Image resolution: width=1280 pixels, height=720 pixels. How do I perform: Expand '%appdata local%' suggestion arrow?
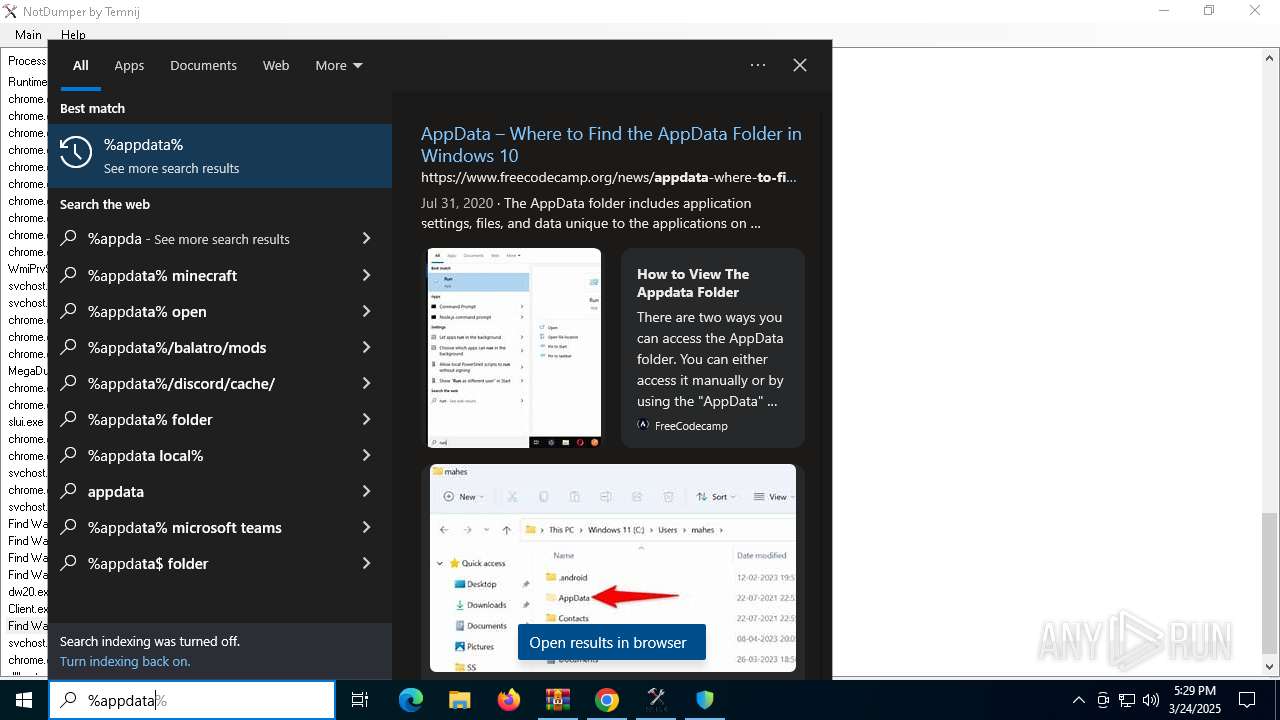pos(366,455)
